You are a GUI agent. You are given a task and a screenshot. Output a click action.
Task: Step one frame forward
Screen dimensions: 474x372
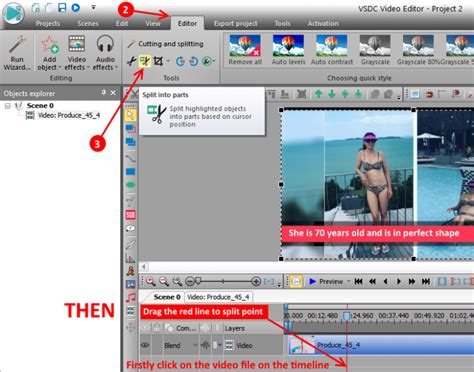[399, 281]
